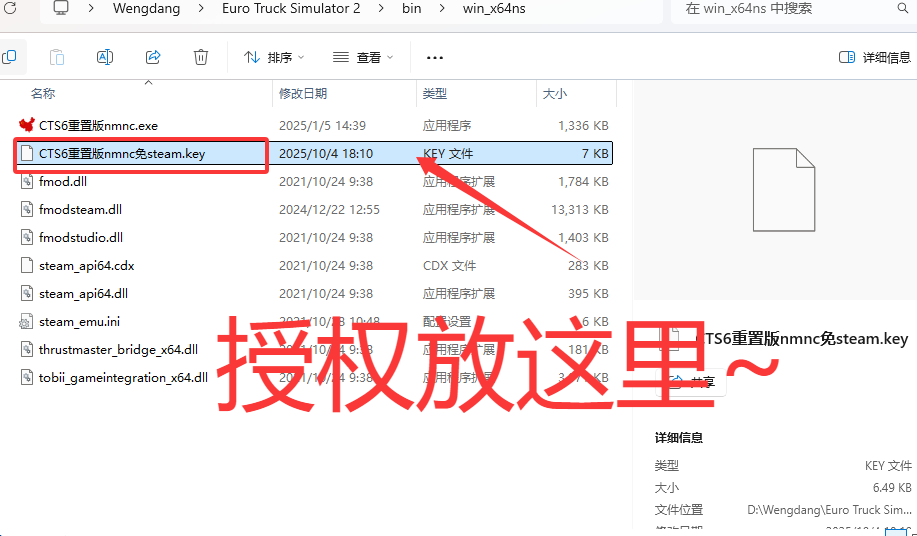Image resolution: width=917 pixels, height=536 pixels.
Task: Click the steam_emu.ini gear file icon
Action: (27, 322)
